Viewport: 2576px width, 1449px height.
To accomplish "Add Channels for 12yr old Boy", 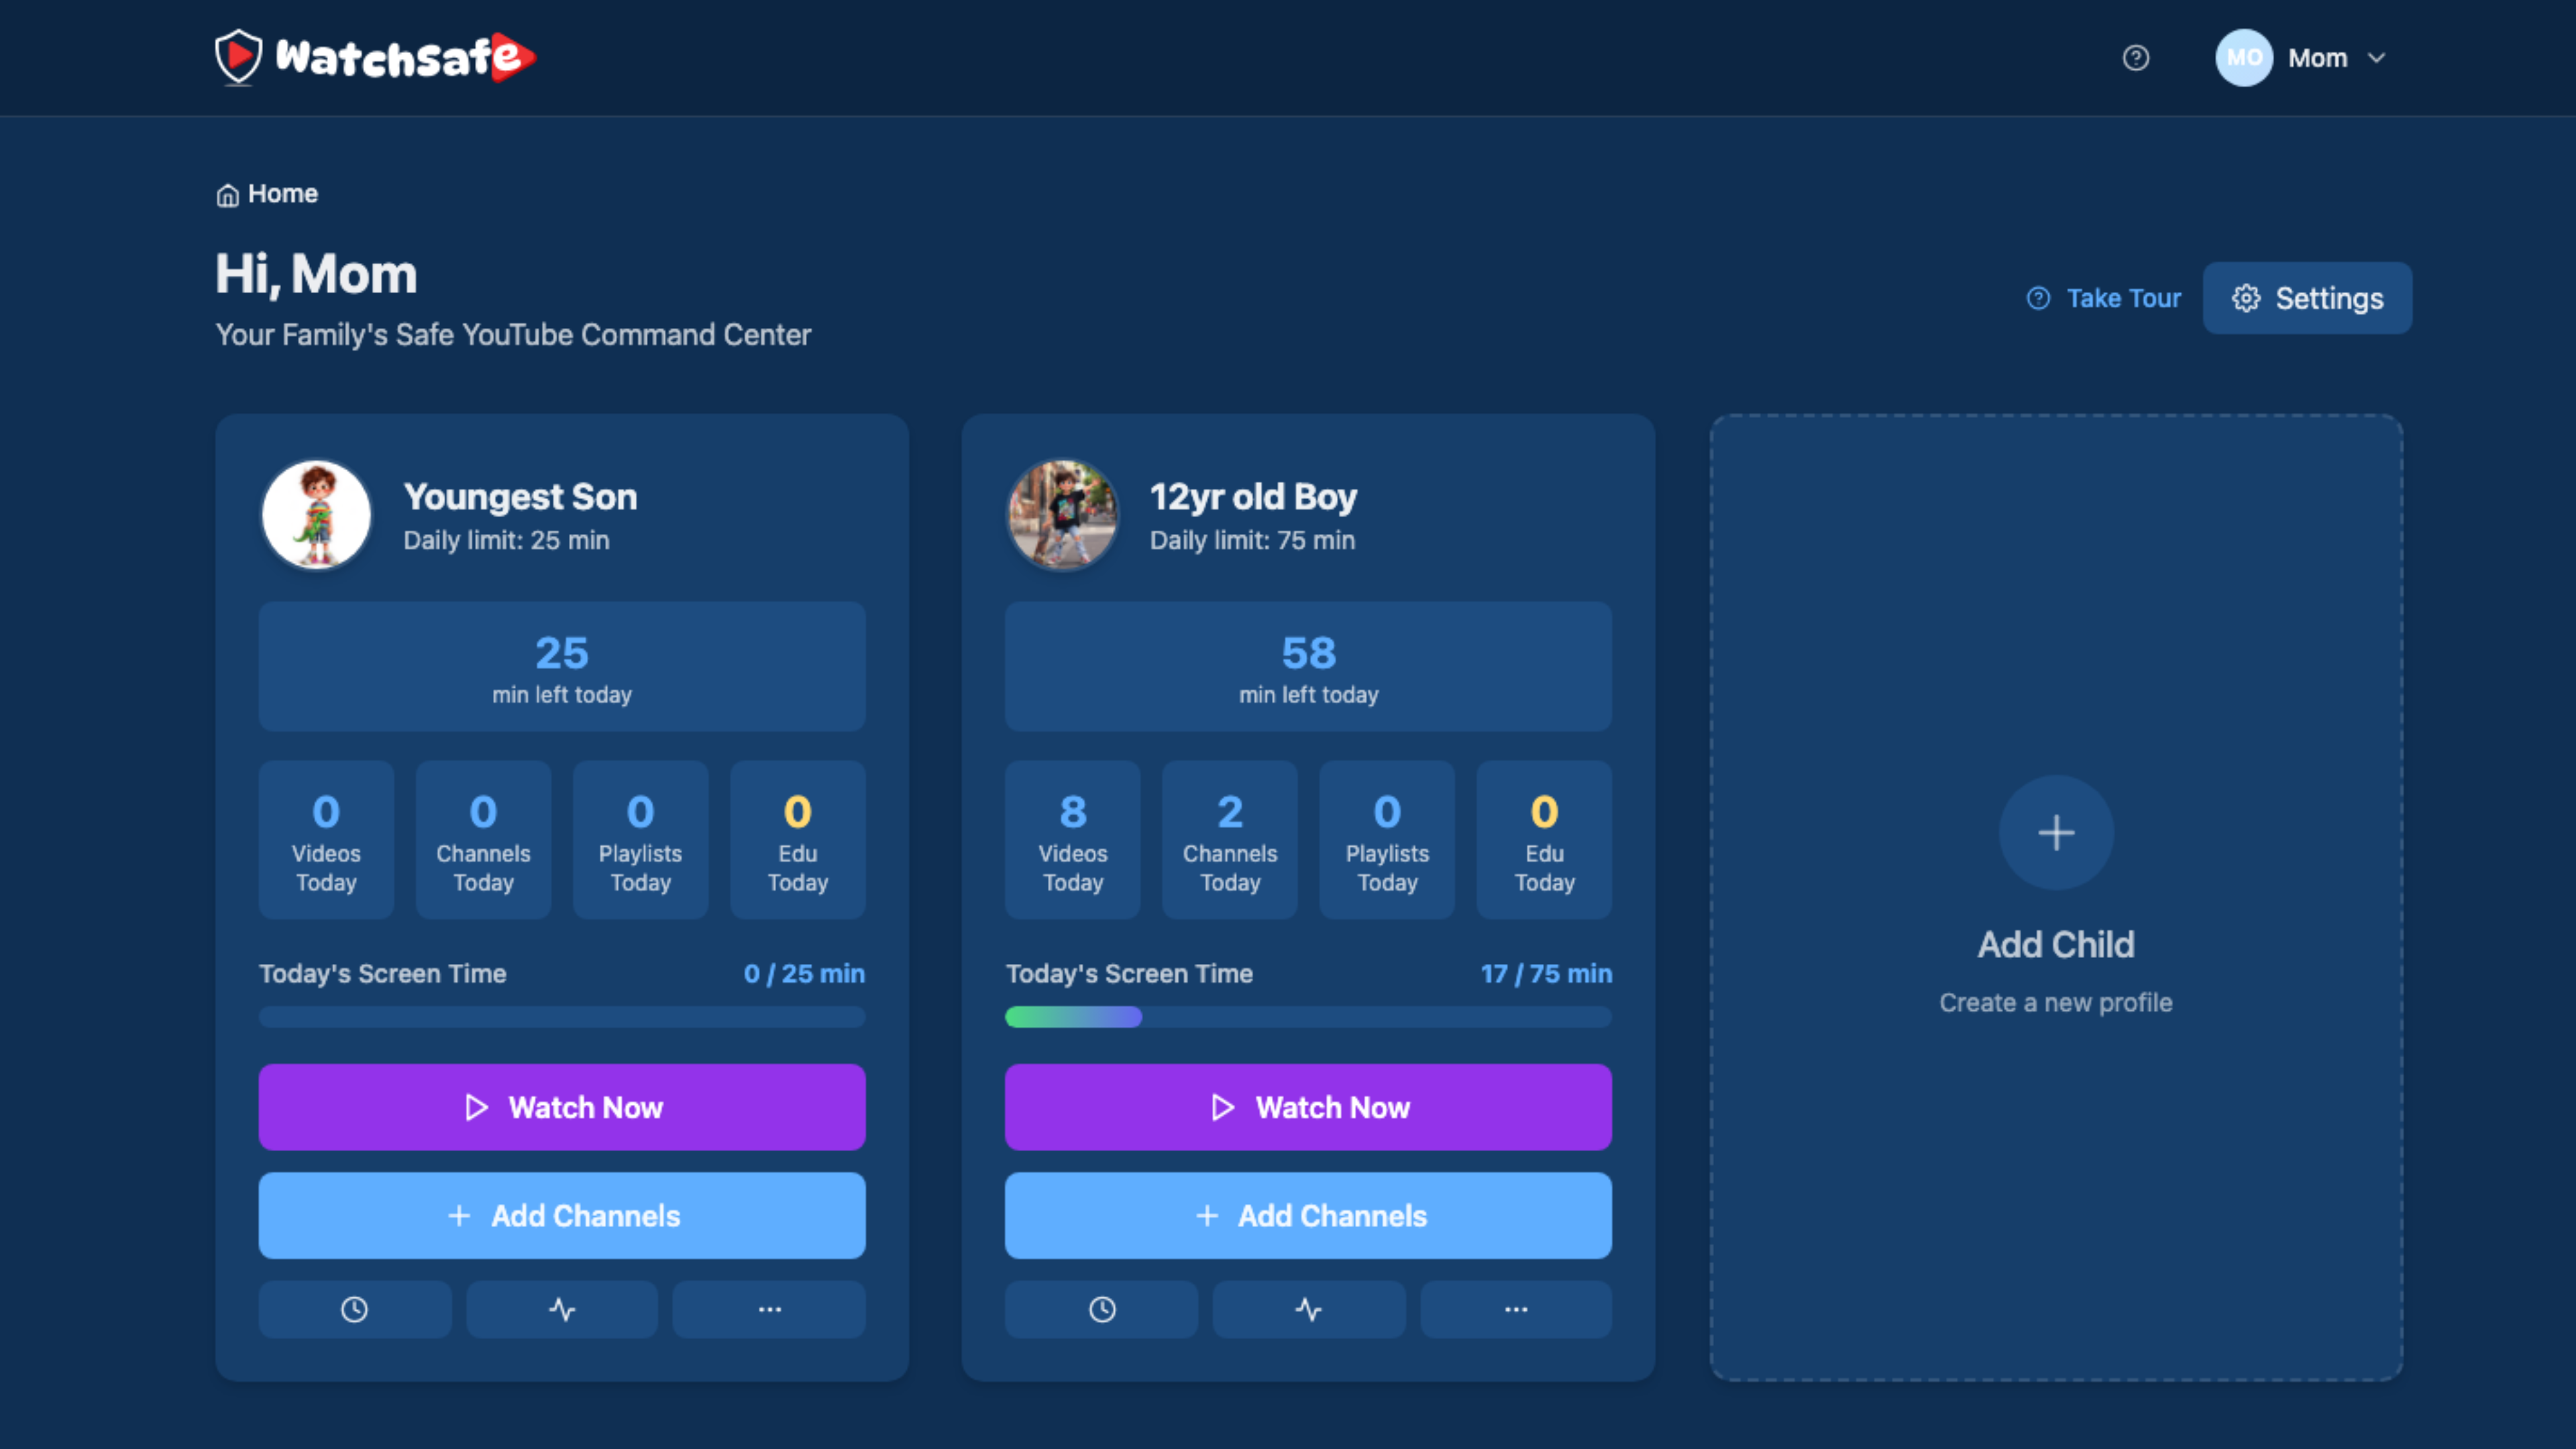I will (1308, 1215).
